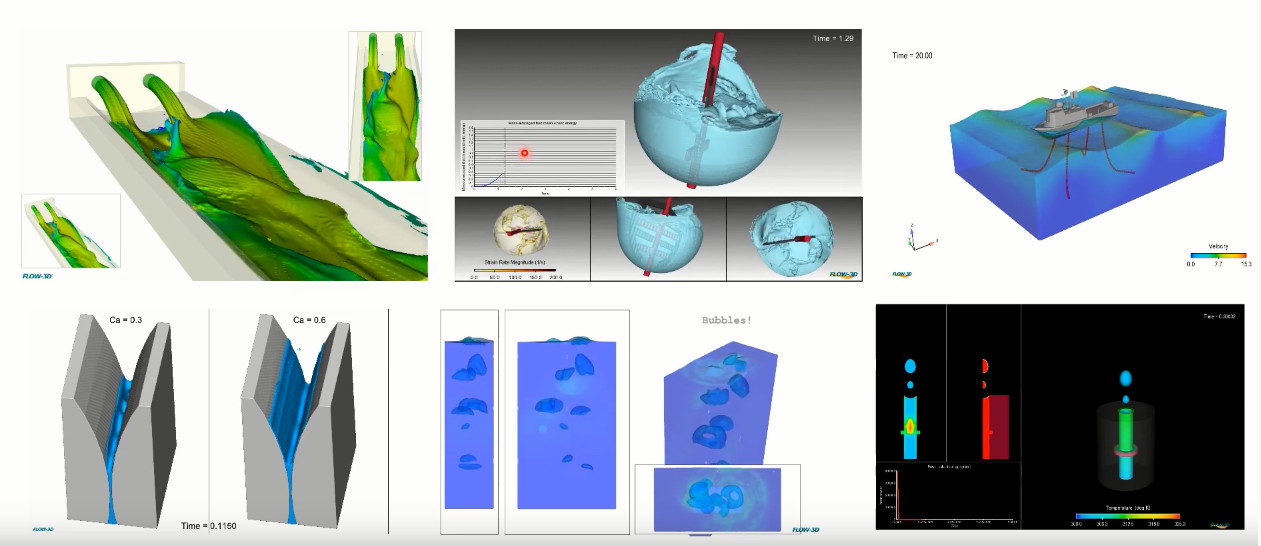Click the red marker on the kinetic energy graph
The image size is (1261, 546).
coord(523,153)
